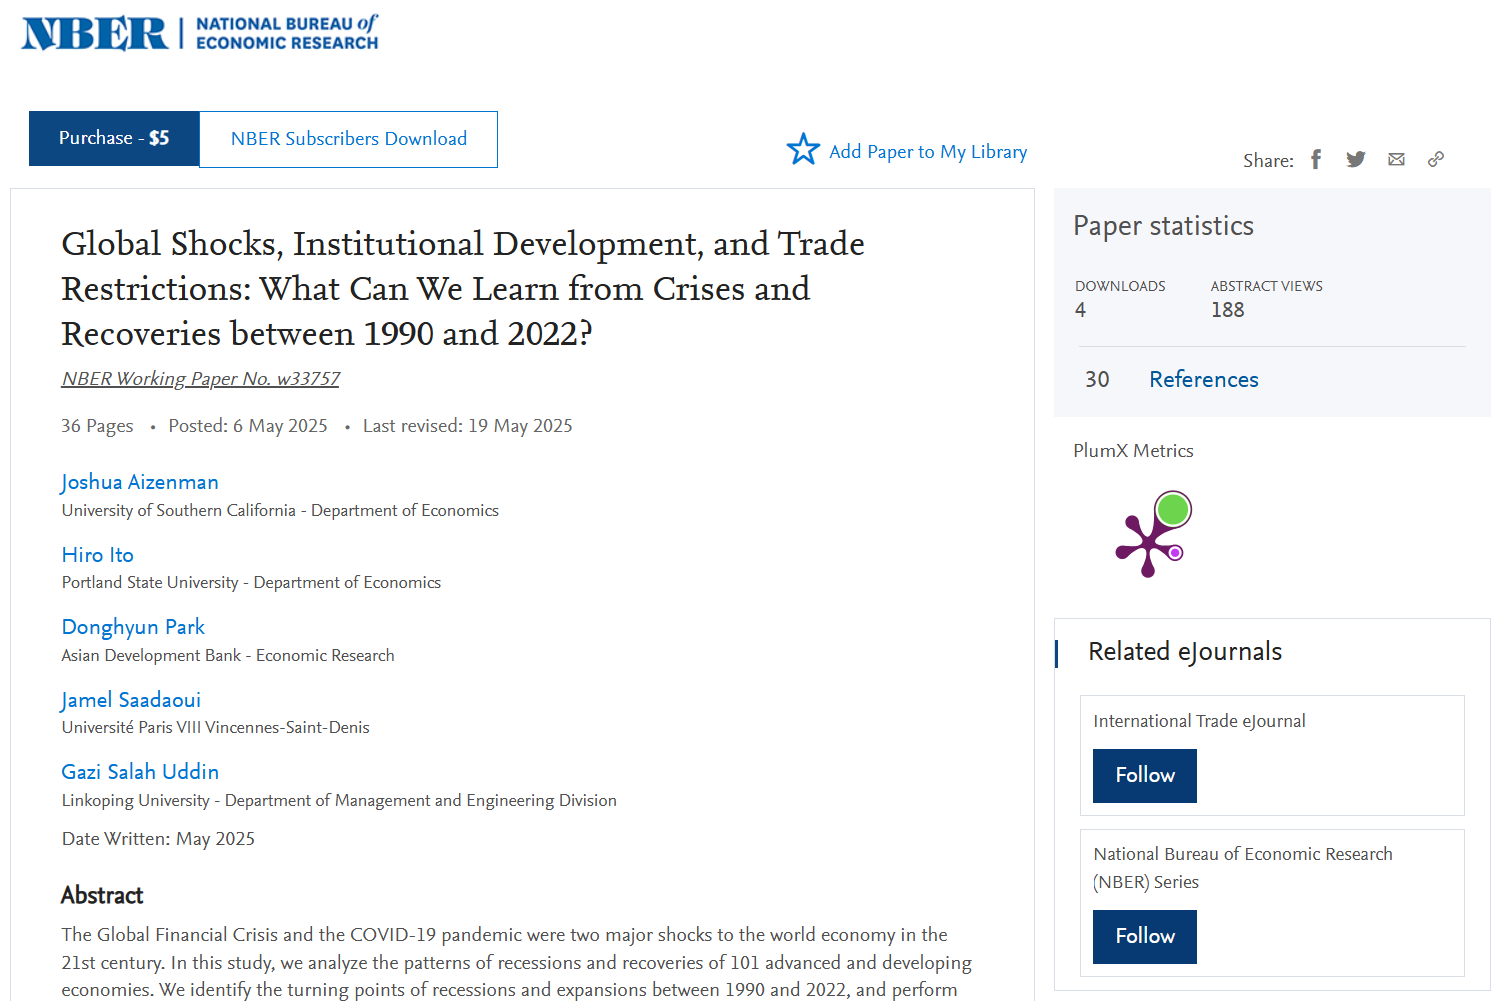Screen dimensions: 1511x1001
Task: Follow NBER Series eJournal
Action: [x=1145, y=937]
